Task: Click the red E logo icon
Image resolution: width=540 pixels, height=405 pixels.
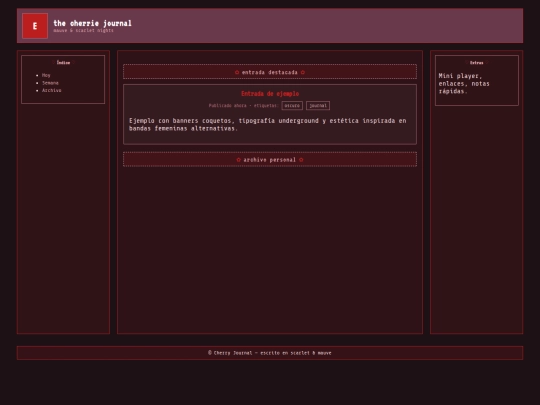Action: click(35, 26)
